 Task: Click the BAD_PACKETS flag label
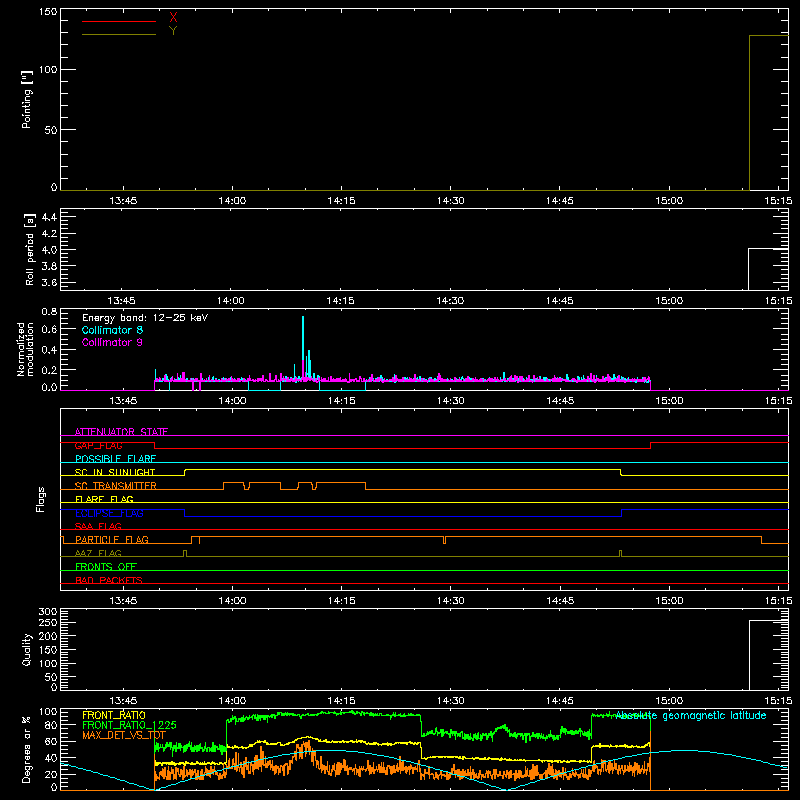pos(109,580)
